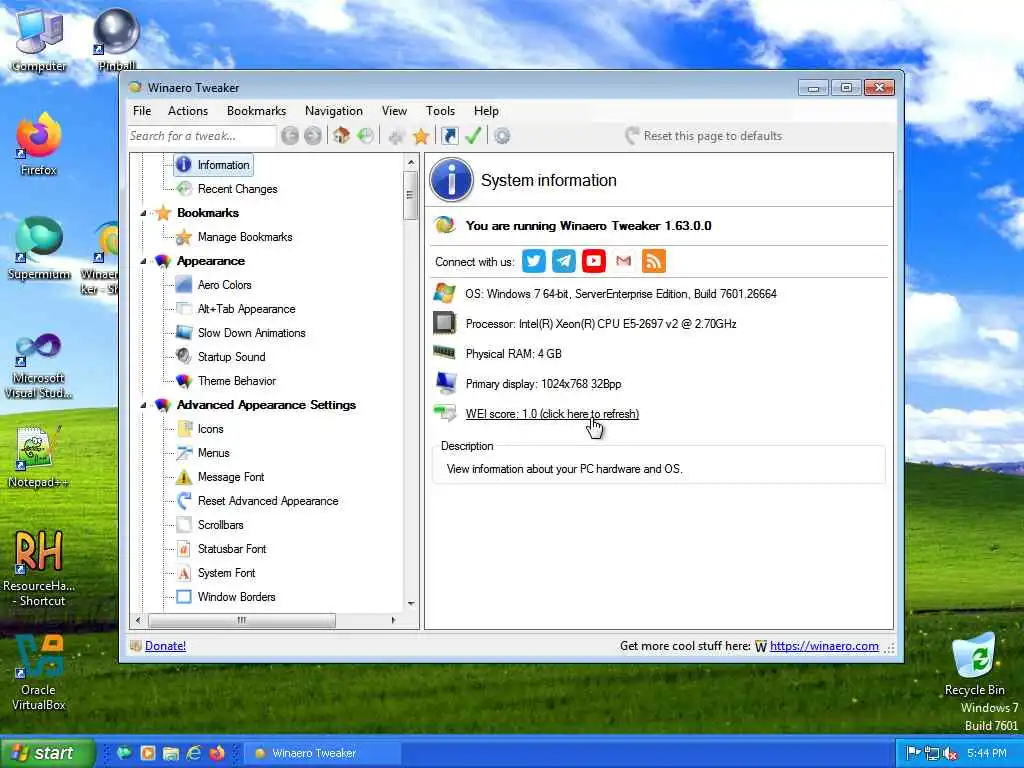
Task: Open the Bookmarks menu
Action: click(257, 111)
